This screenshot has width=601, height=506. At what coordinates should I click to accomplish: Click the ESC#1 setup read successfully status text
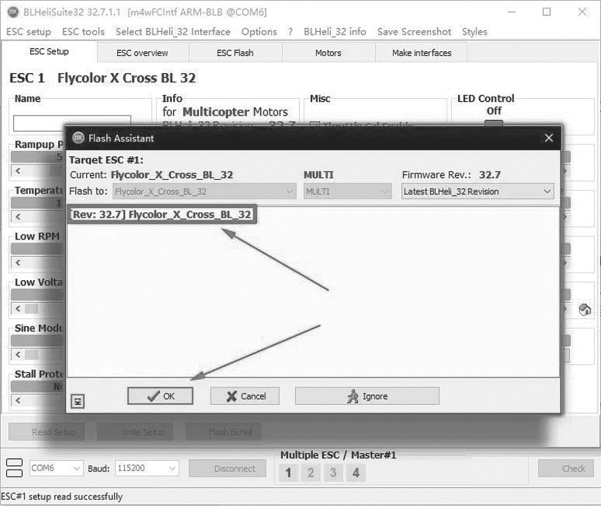tap(62, 497)
